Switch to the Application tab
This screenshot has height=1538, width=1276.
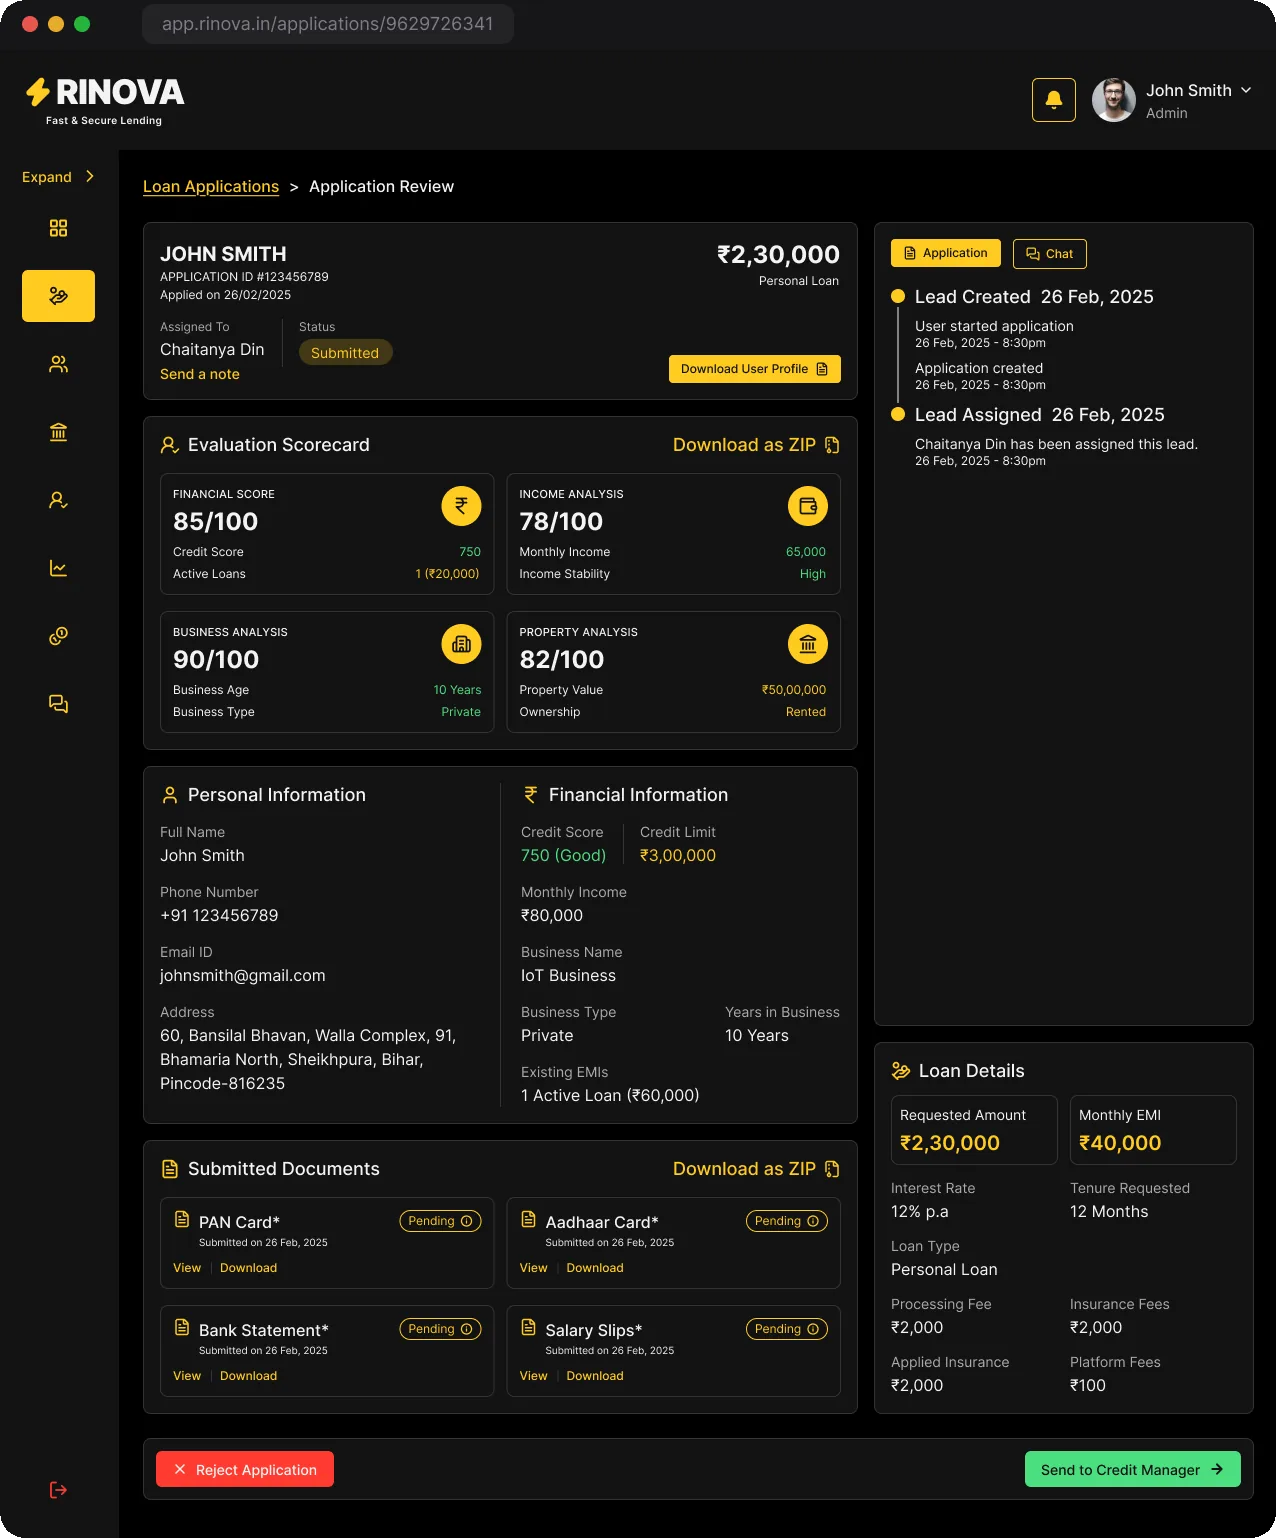tap(946, 253)
